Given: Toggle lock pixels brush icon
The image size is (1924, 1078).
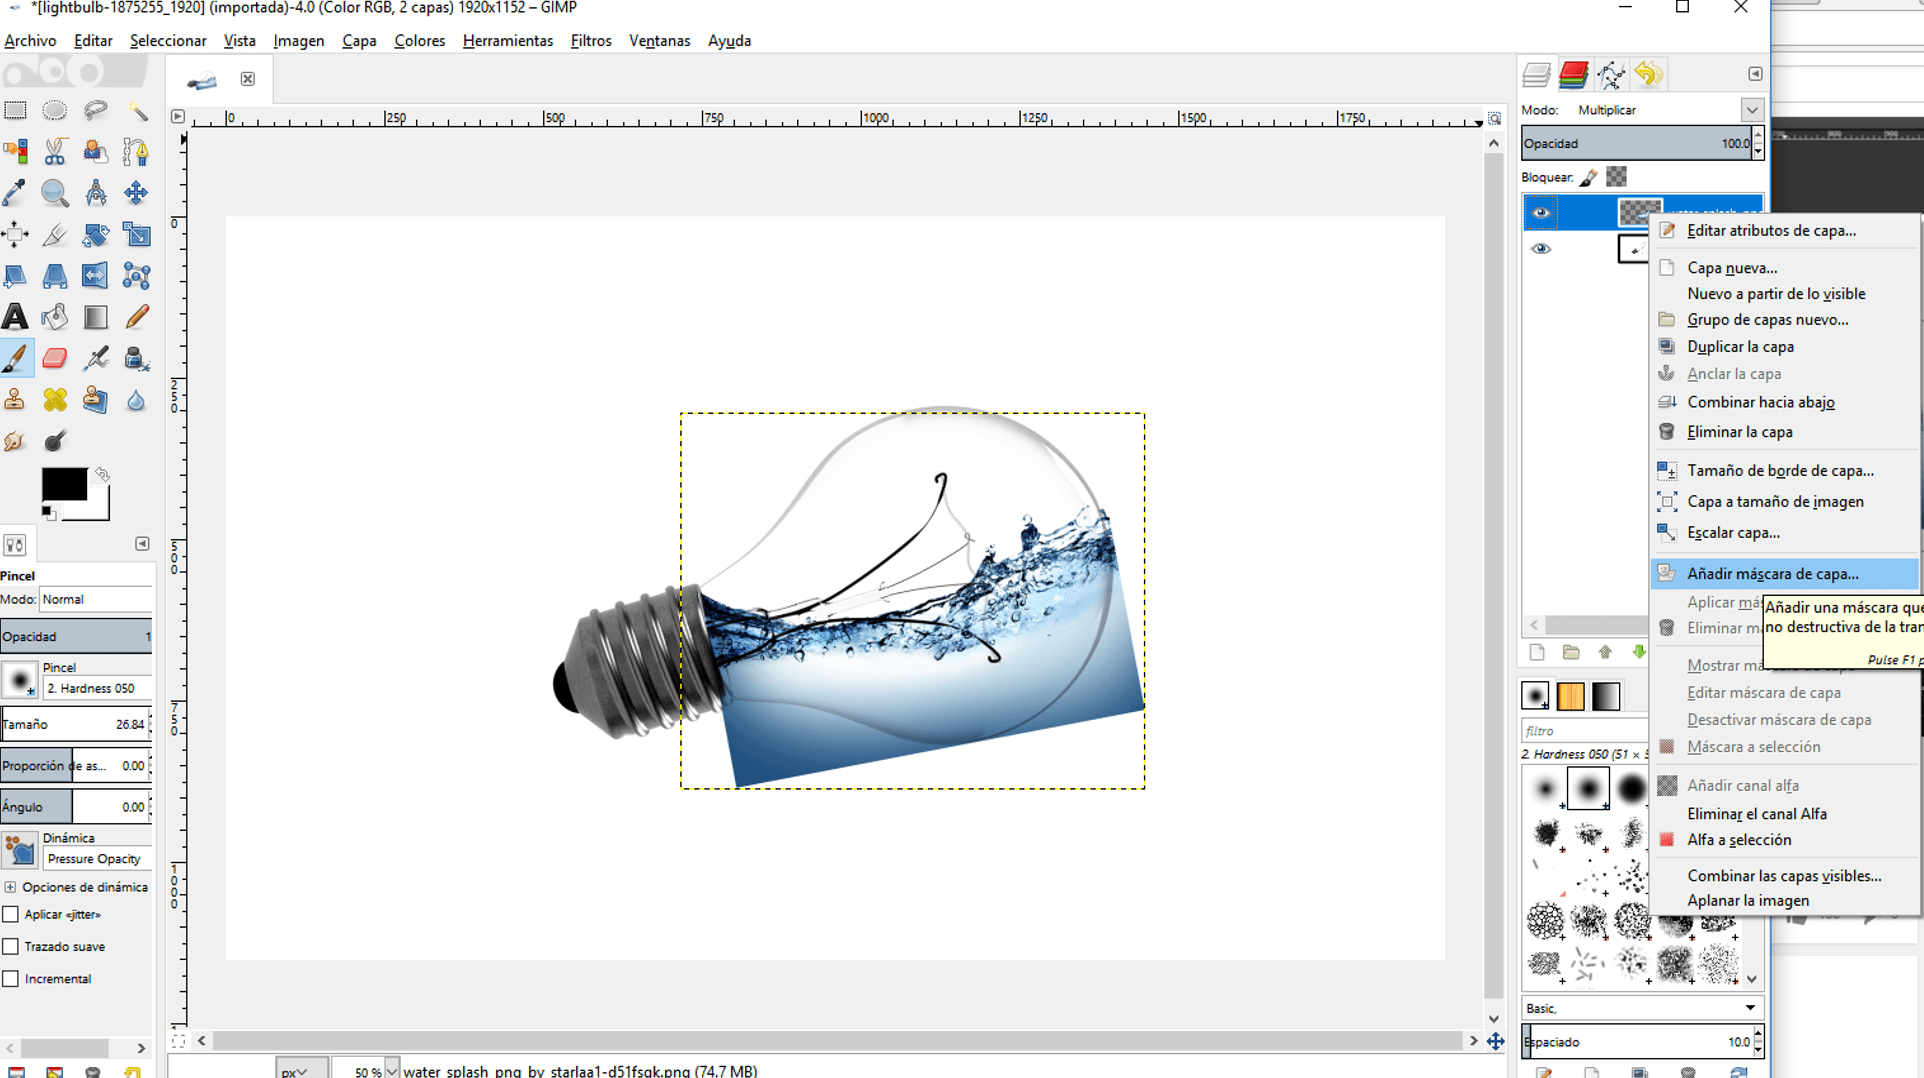Looking at the screenshot, I should coord(1589,177).
